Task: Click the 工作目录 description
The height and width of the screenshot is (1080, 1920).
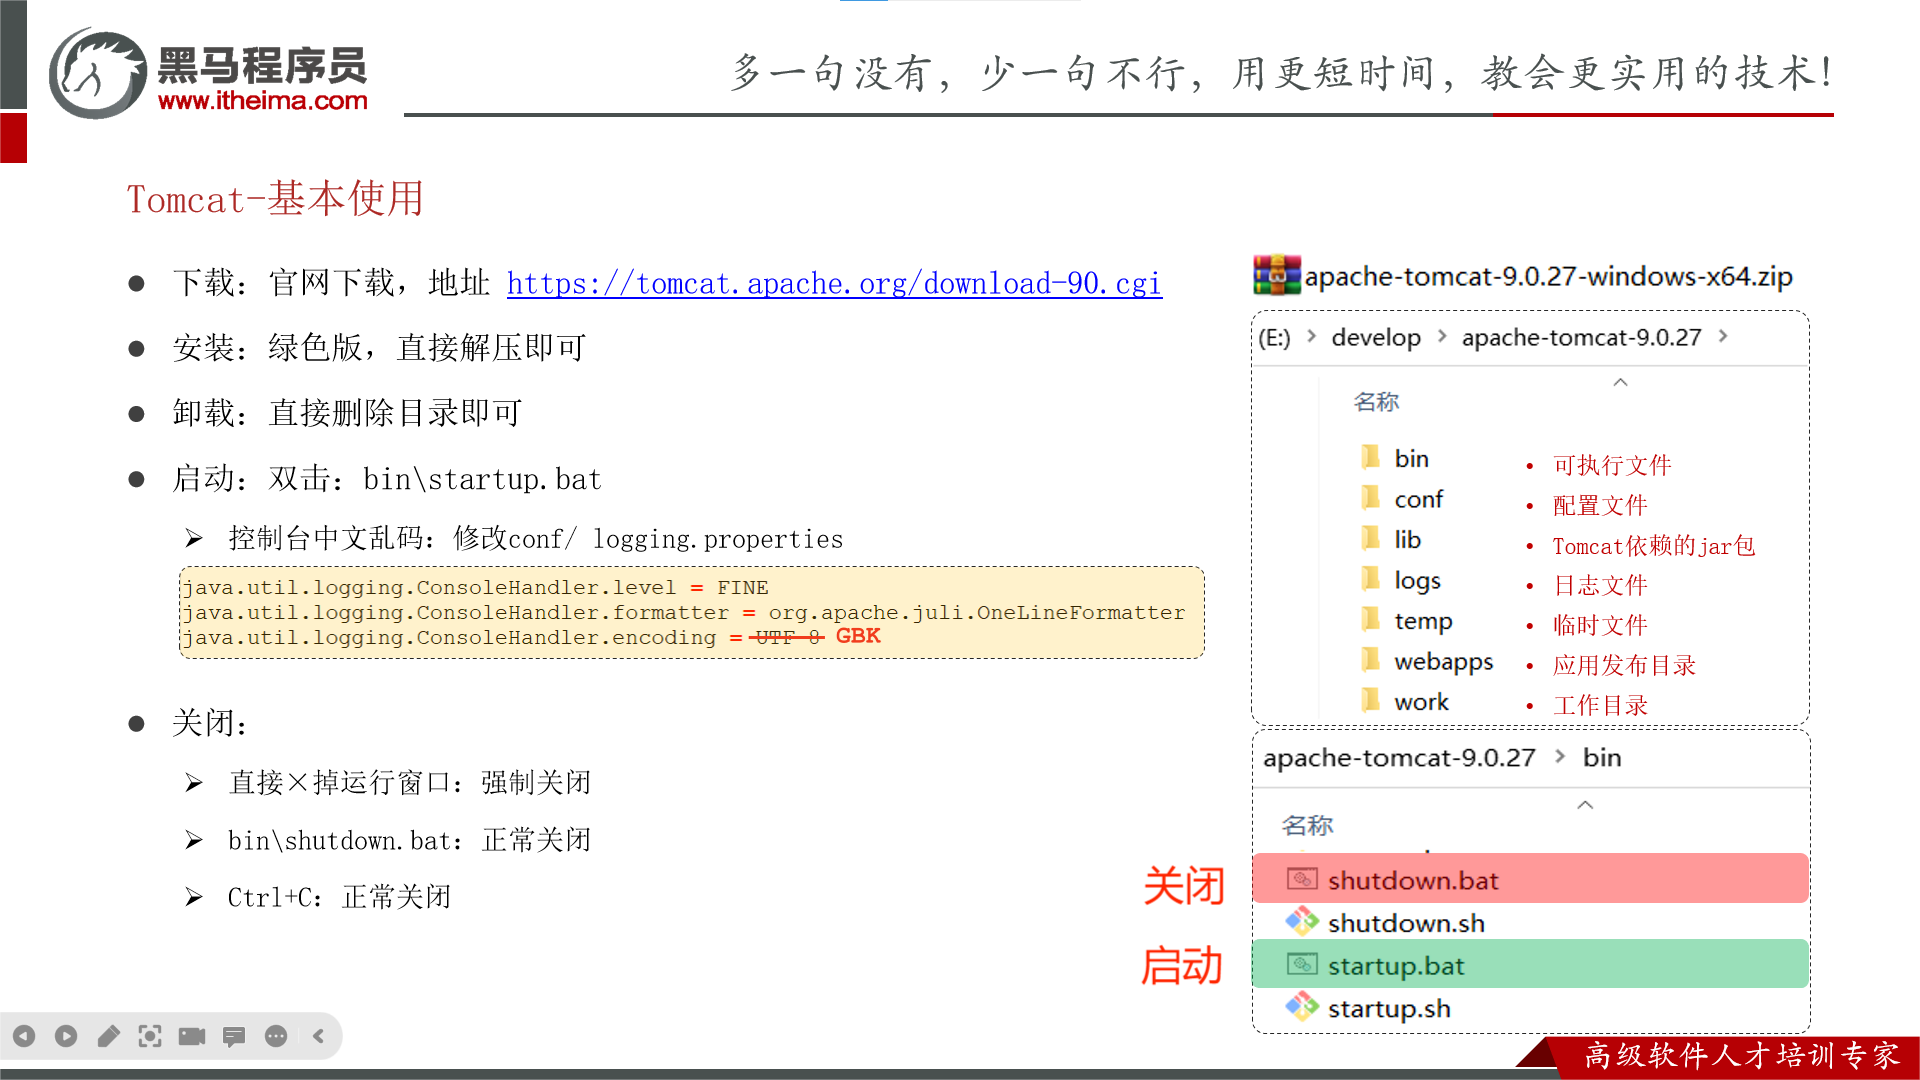Action: [x=1600, y=705]
